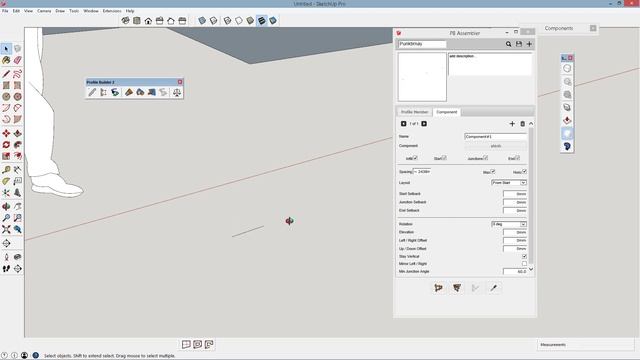This screenshot has height=360, width=640.
Task: Click the Start Setback value field
Action: [x=515, y=194]
